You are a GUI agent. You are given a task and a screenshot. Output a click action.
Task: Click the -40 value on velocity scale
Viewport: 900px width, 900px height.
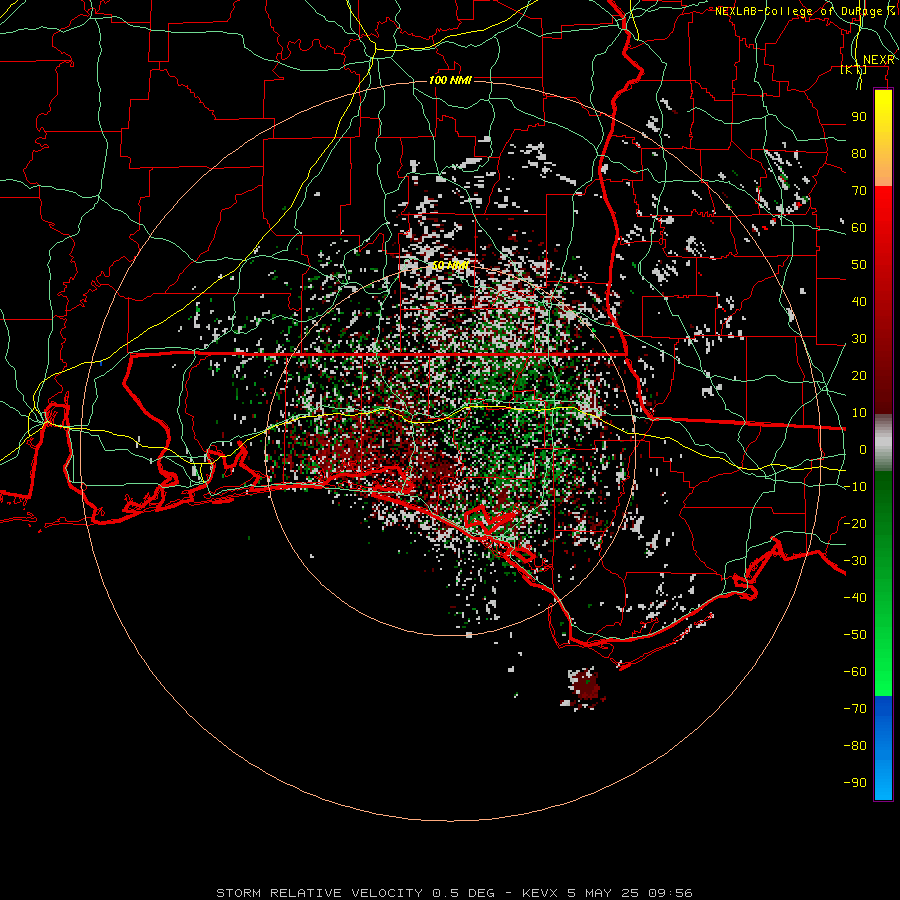(855, 598)
